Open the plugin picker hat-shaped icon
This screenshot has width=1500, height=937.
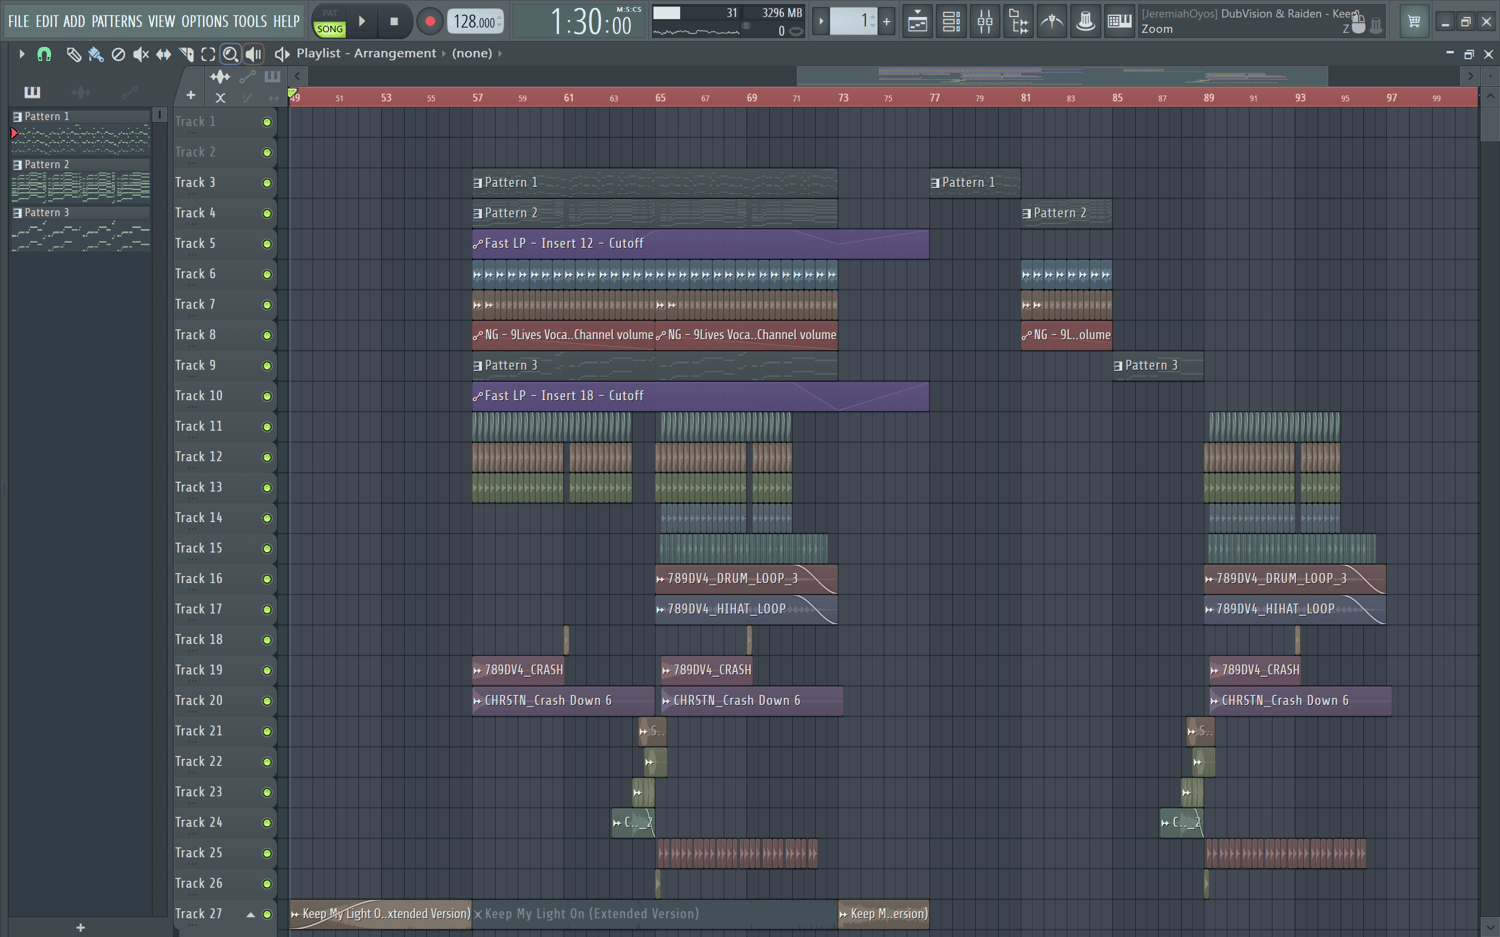pos(1085,21)
